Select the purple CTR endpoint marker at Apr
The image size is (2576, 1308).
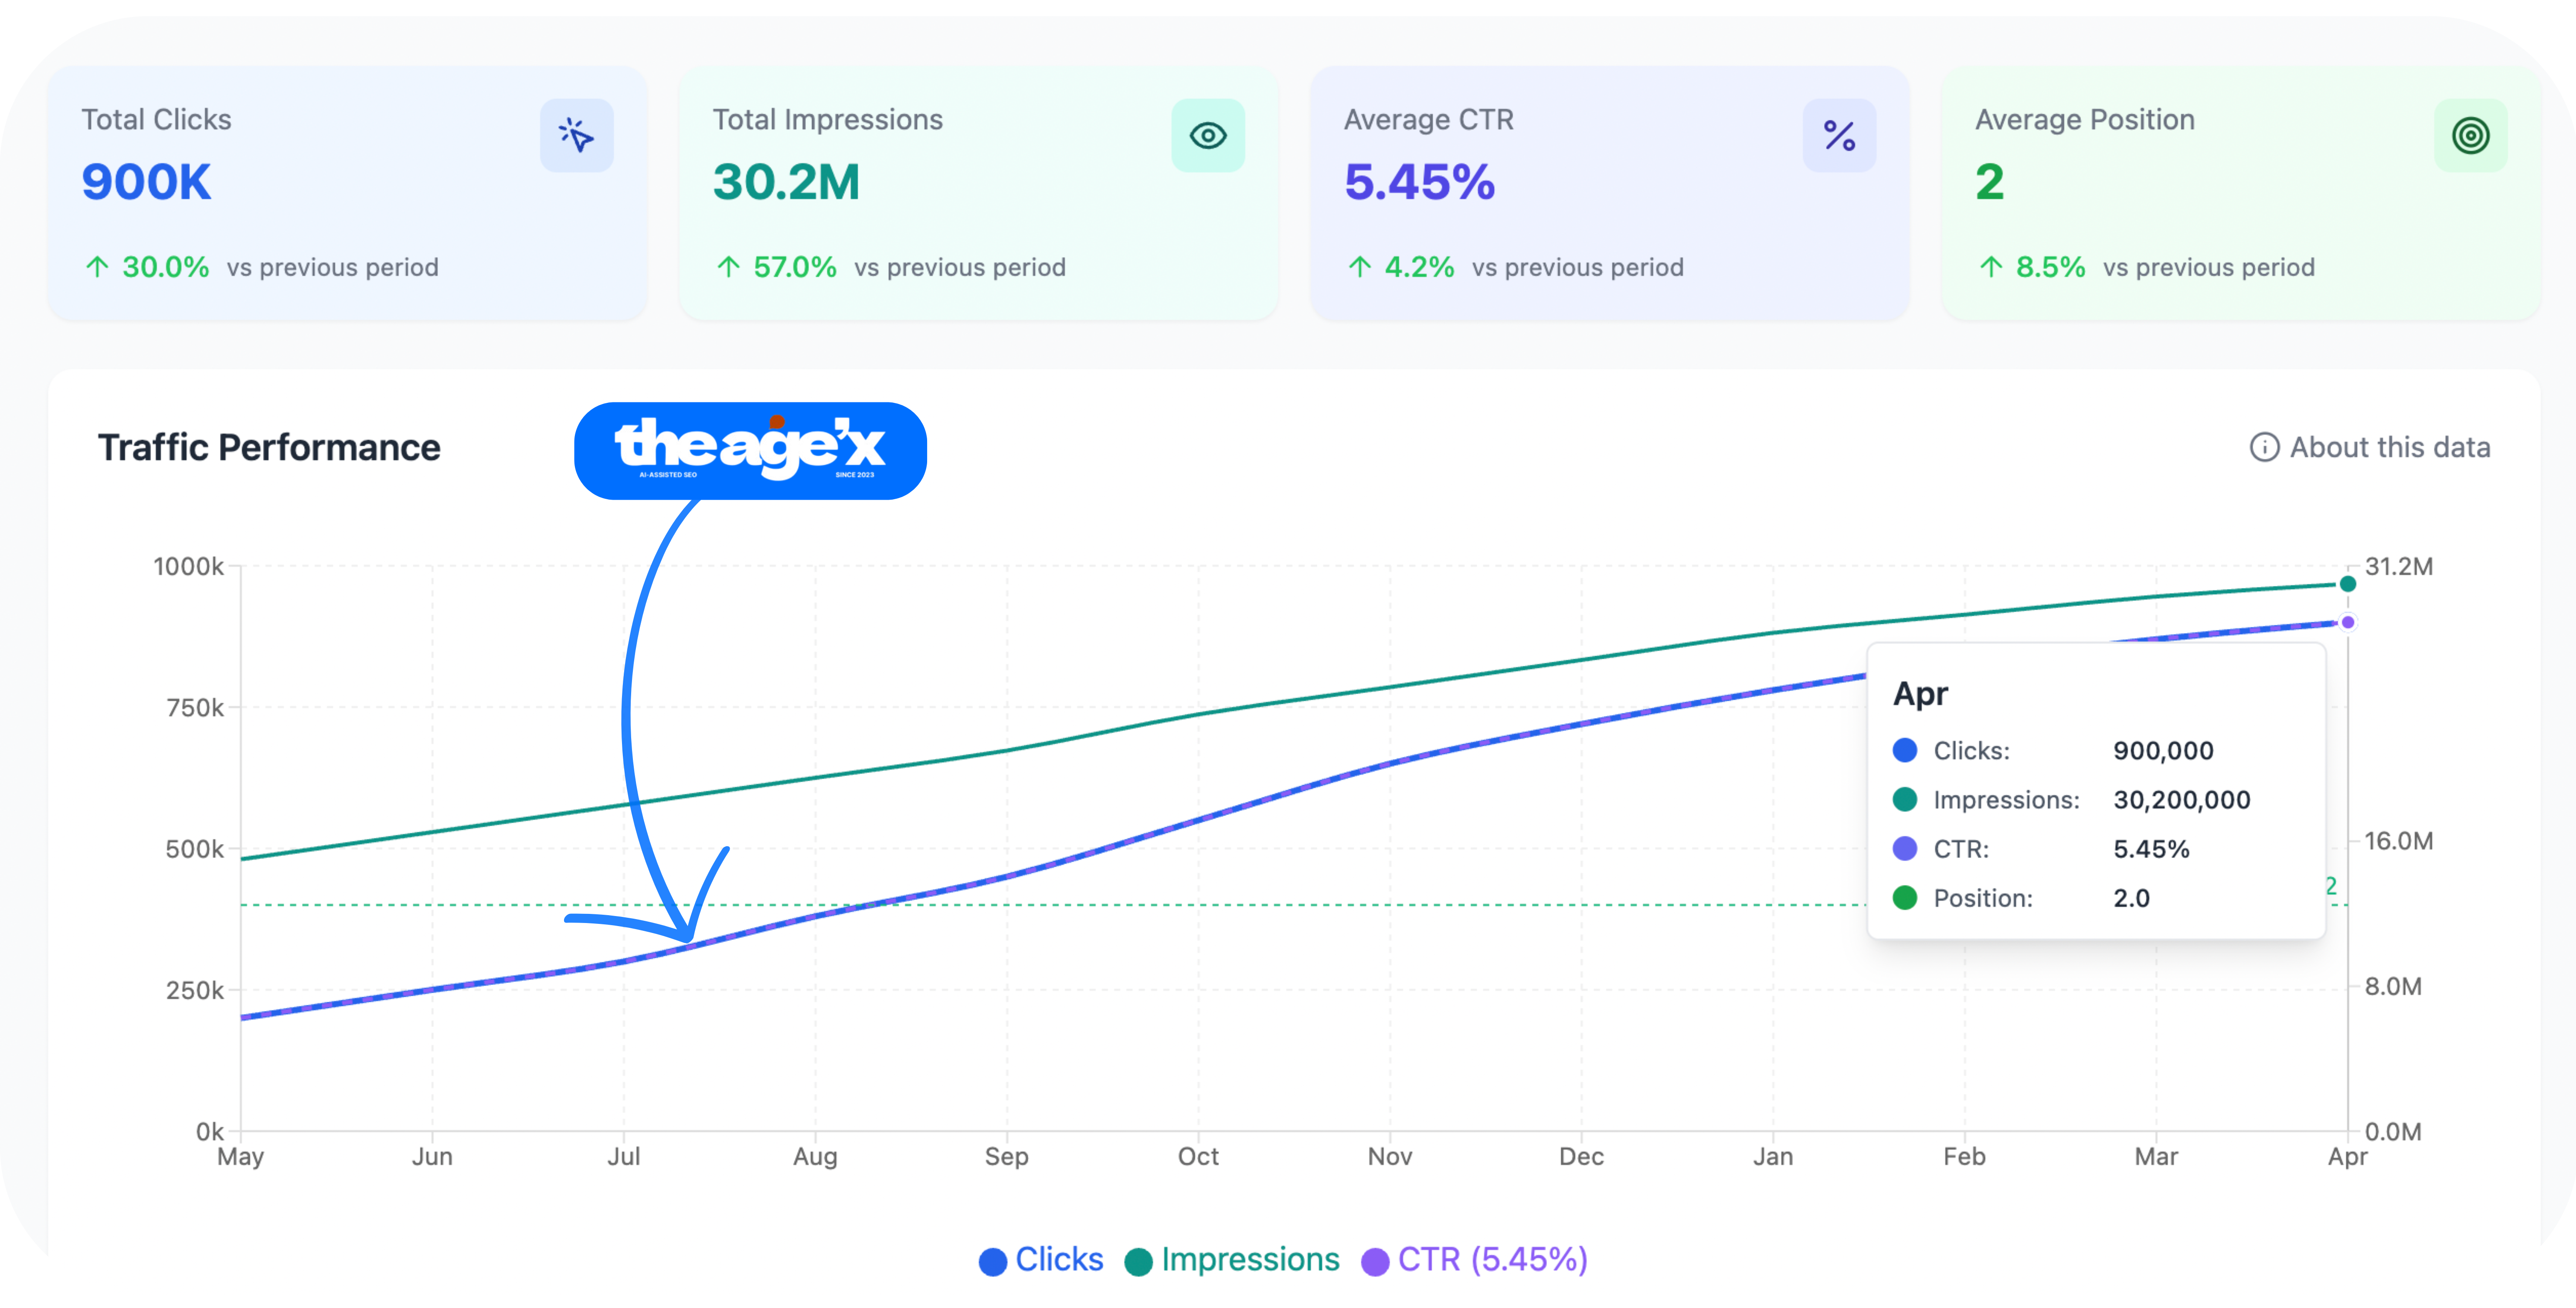tap(2347, 622)
